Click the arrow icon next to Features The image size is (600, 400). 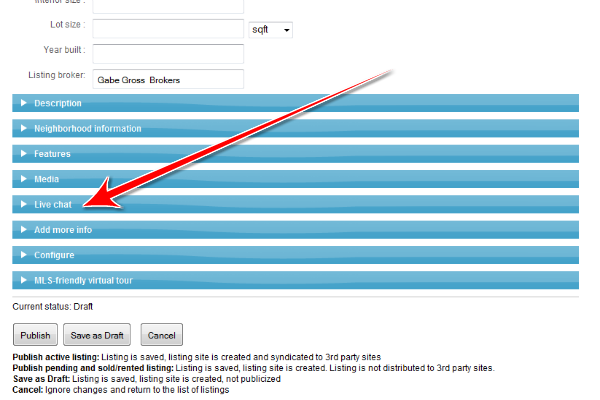coord(23,154)
